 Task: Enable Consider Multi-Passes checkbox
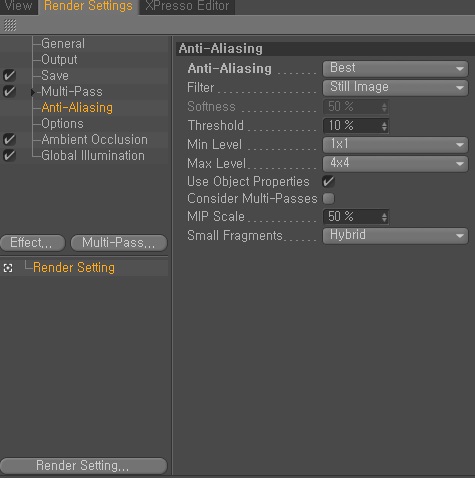click(328, 199)
